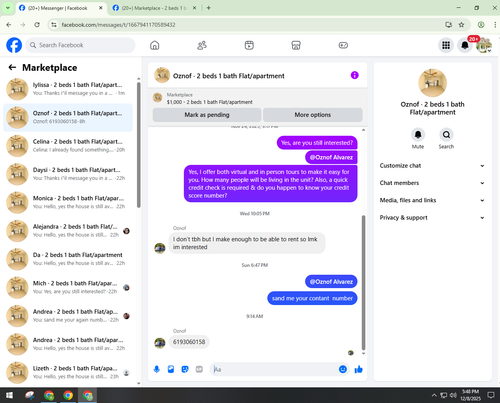The height and width of the screenshot is (403, 500).
Task: Open the Mich conversation
Action: [x=68, y=287]
